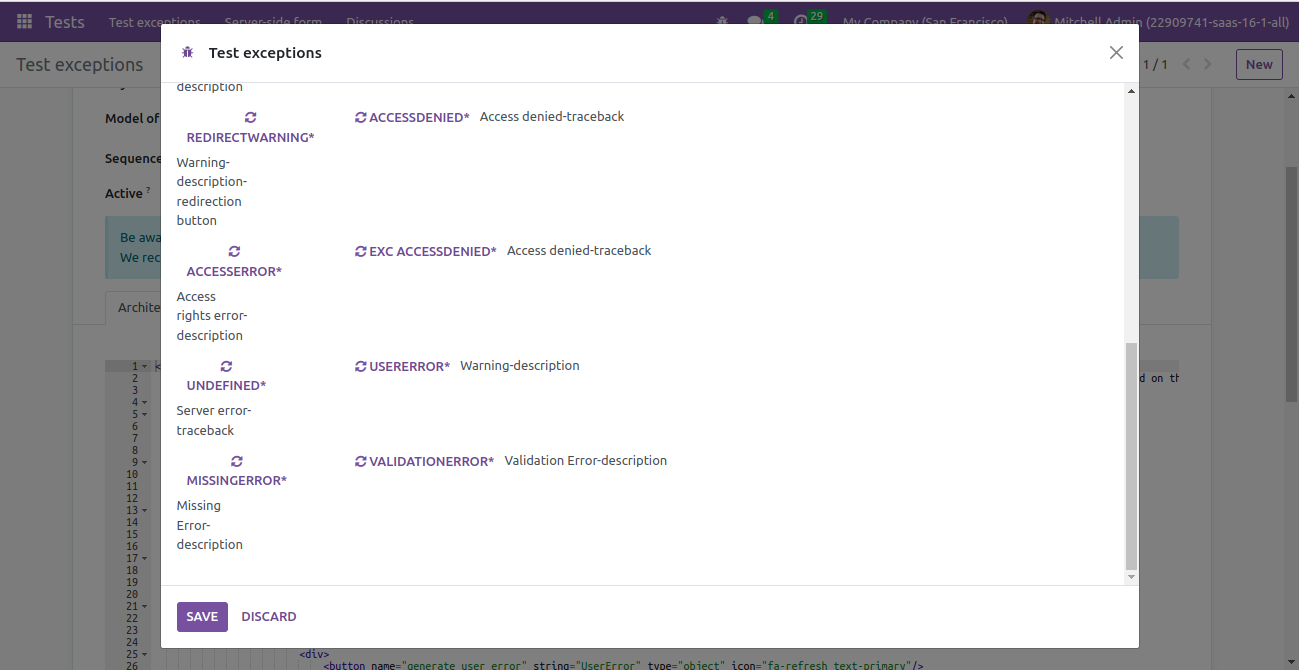Viewport: 1299px width, 670px height.
Task: Click 'Access denied-traceback' text beside ACCESSDENIED*
Action: [552, 117]
